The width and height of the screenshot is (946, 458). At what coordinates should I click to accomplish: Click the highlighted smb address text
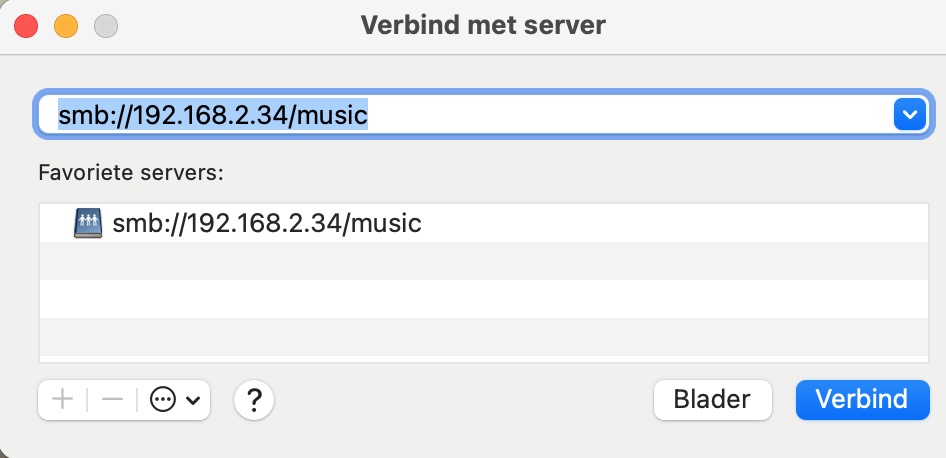coord(213,114)
